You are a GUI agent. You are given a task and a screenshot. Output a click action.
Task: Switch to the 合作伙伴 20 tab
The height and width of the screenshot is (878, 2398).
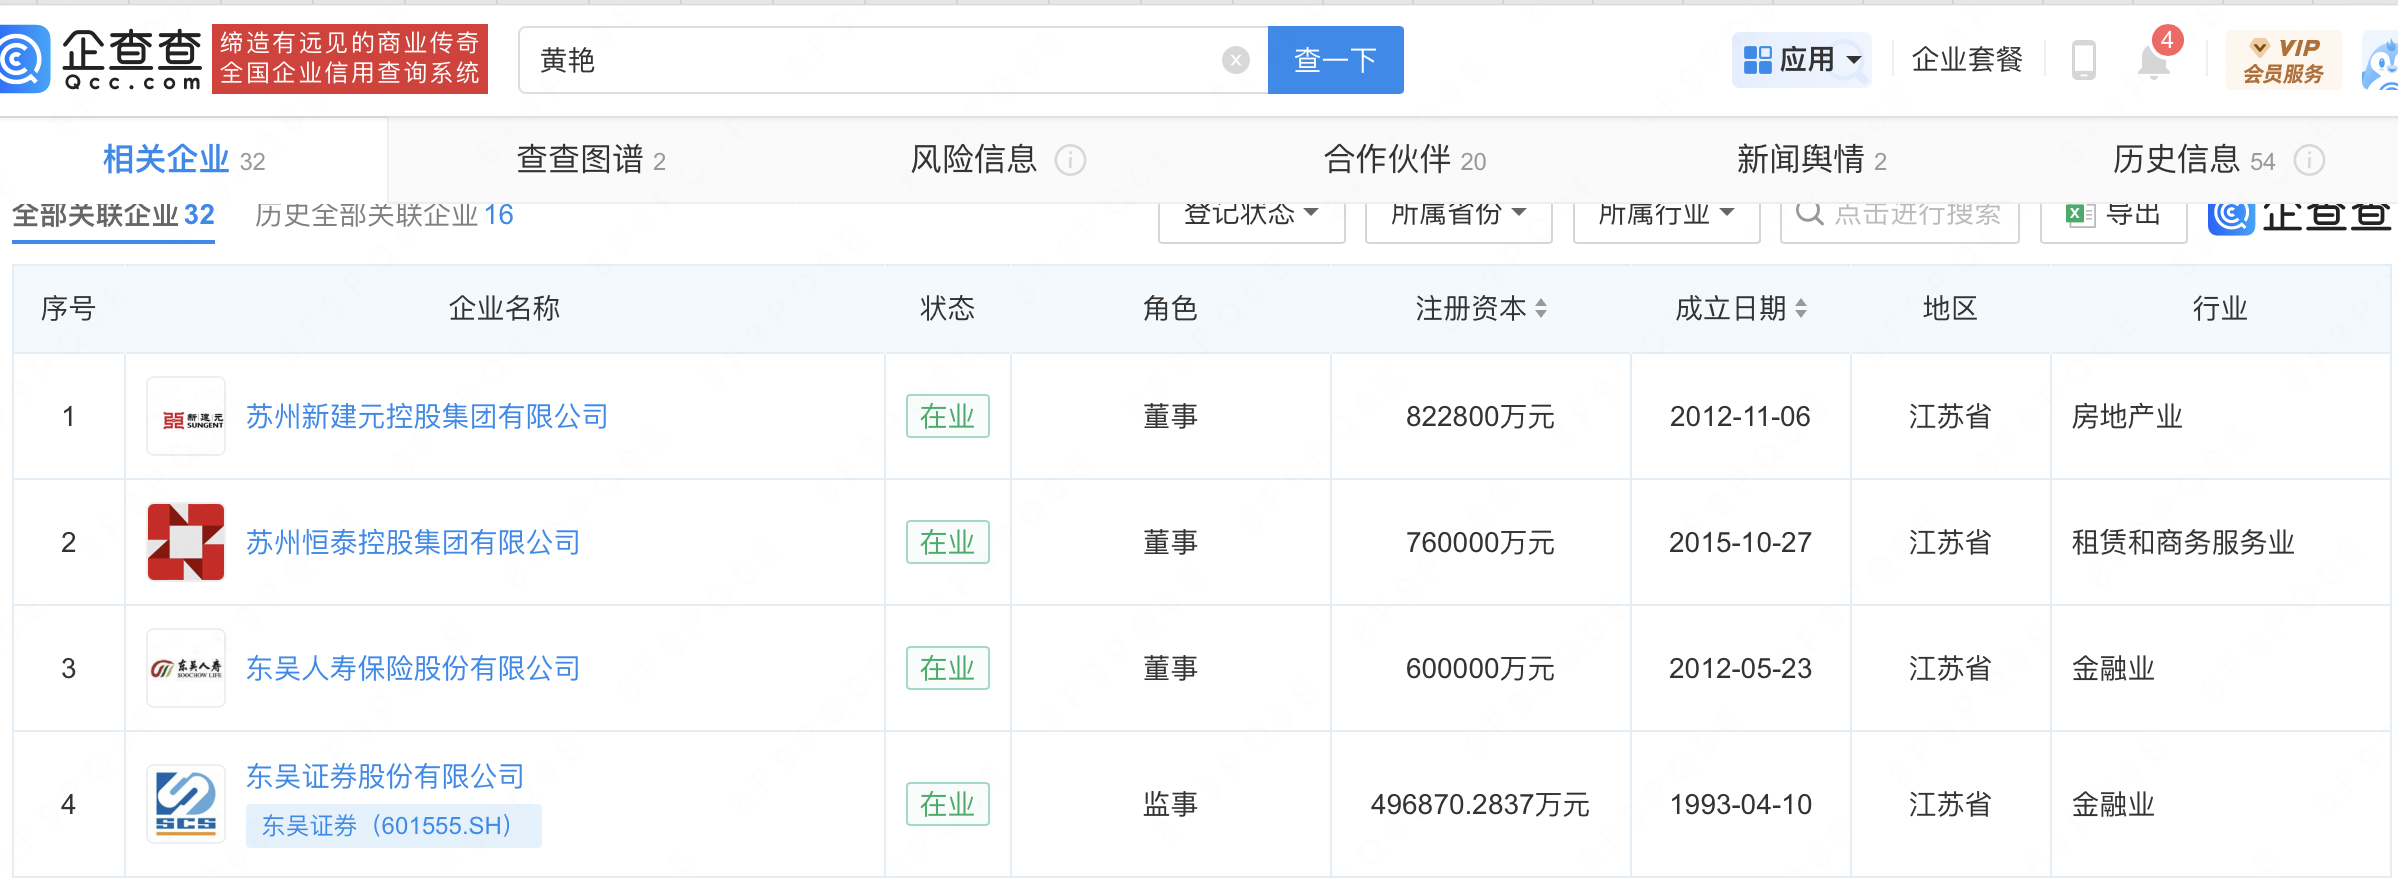(1405, 160)
